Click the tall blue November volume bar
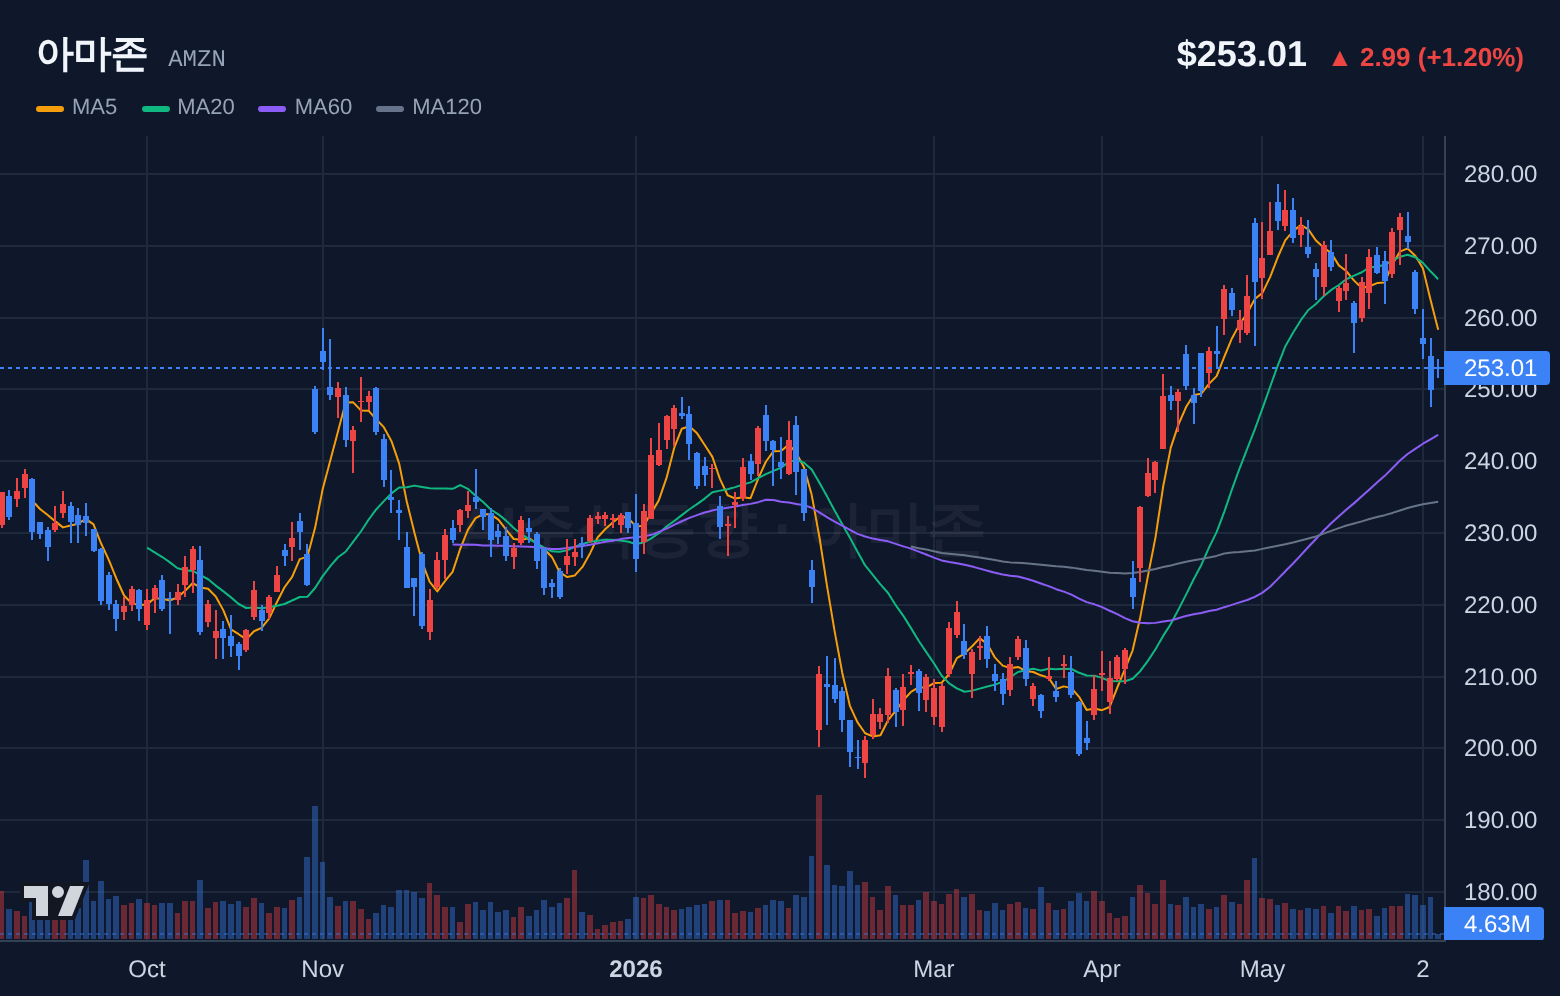1560x996 pixels. click(x=315, y=872)
